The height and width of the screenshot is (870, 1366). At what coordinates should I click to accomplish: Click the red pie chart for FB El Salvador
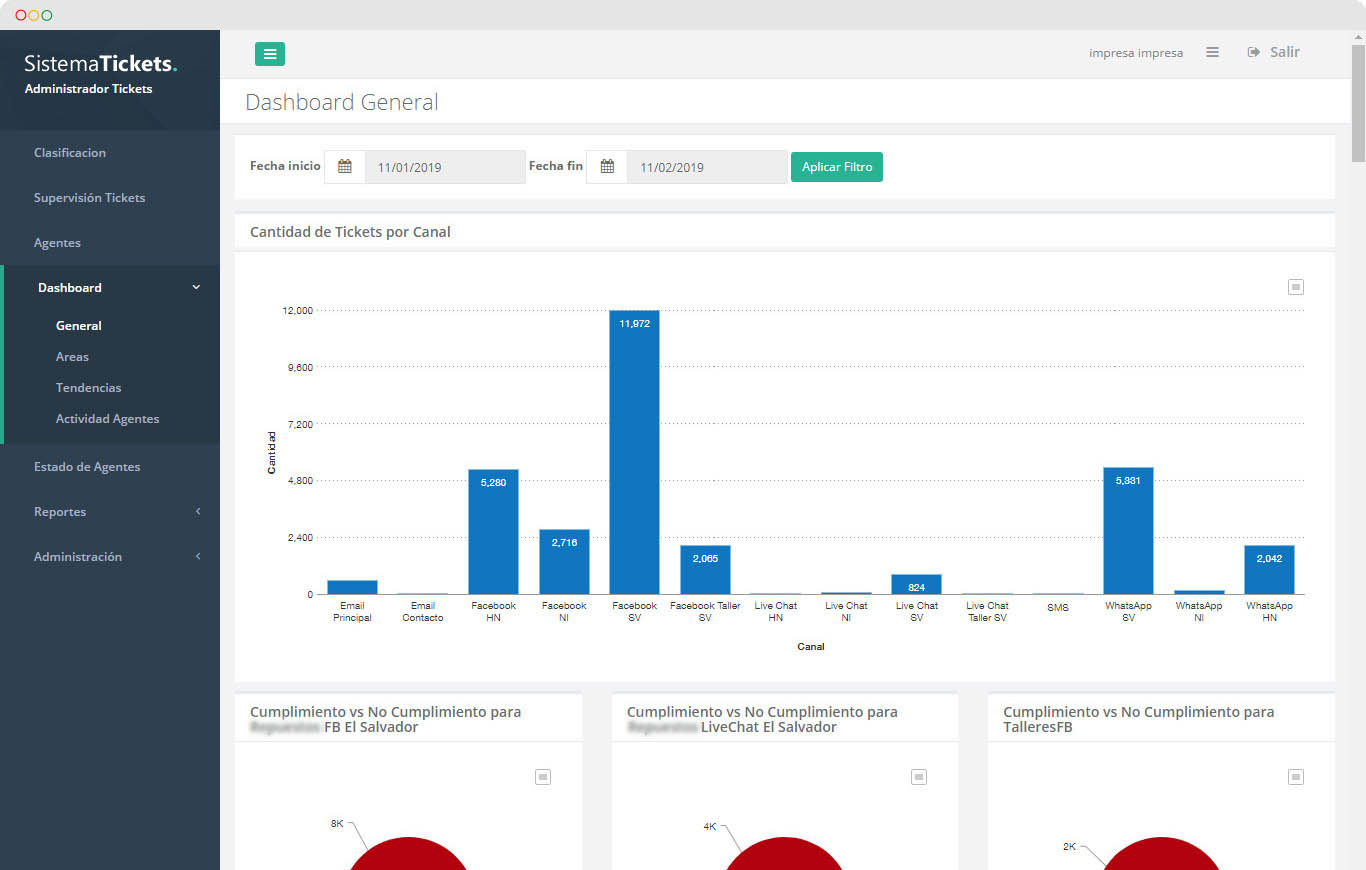pyautogui.click(x=408, y=853)
